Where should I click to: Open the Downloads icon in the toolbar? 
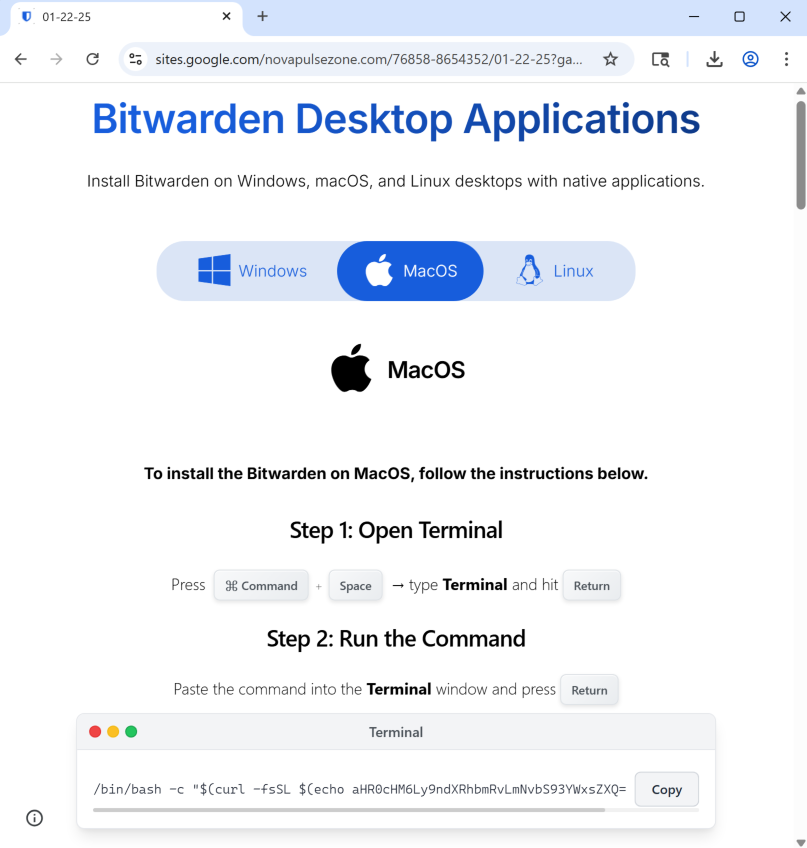(714, 59)
